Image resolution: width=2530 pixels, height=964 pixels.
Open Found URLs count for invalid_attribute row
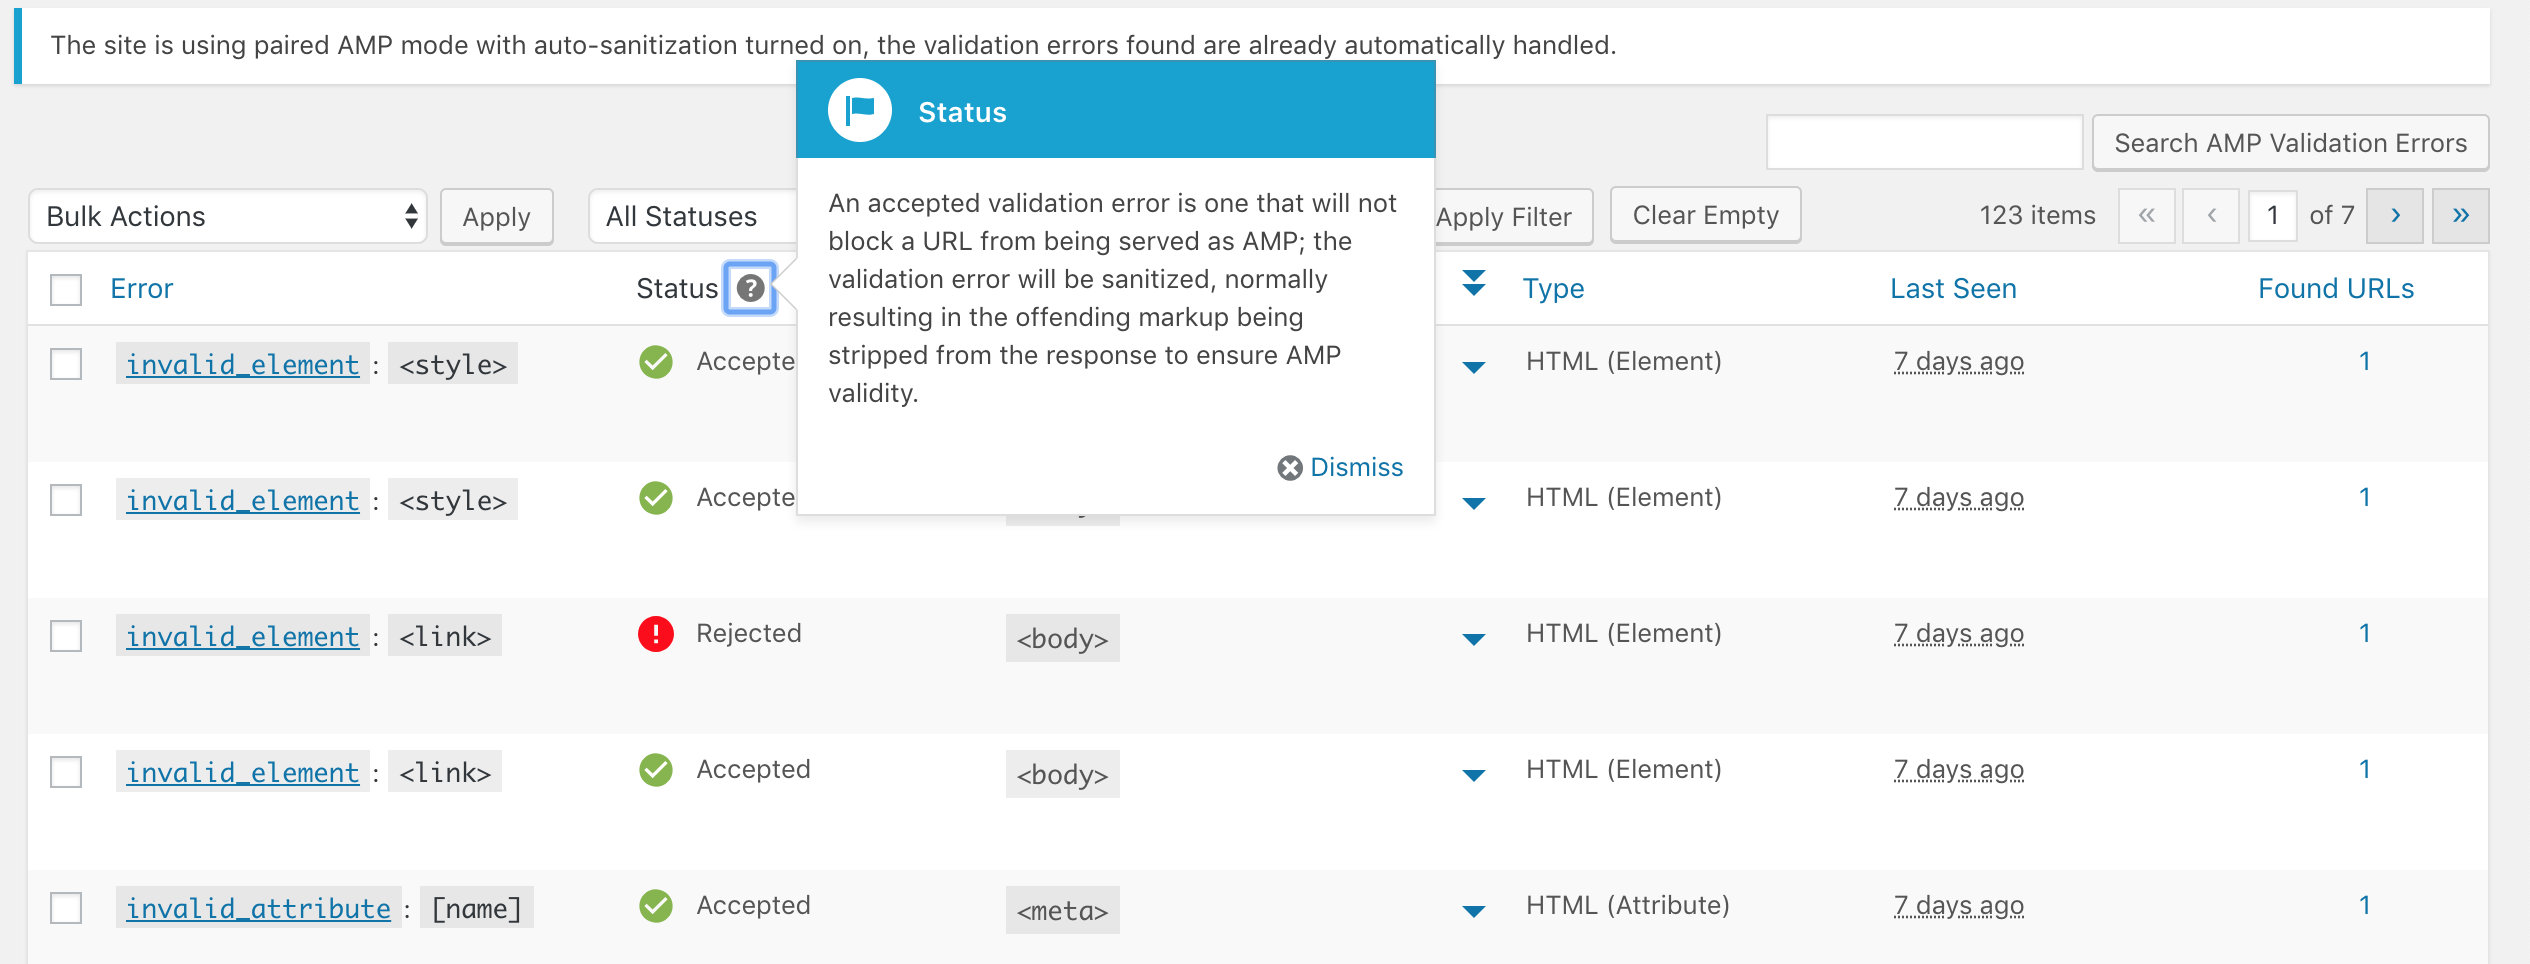(x=2365, y=905)
